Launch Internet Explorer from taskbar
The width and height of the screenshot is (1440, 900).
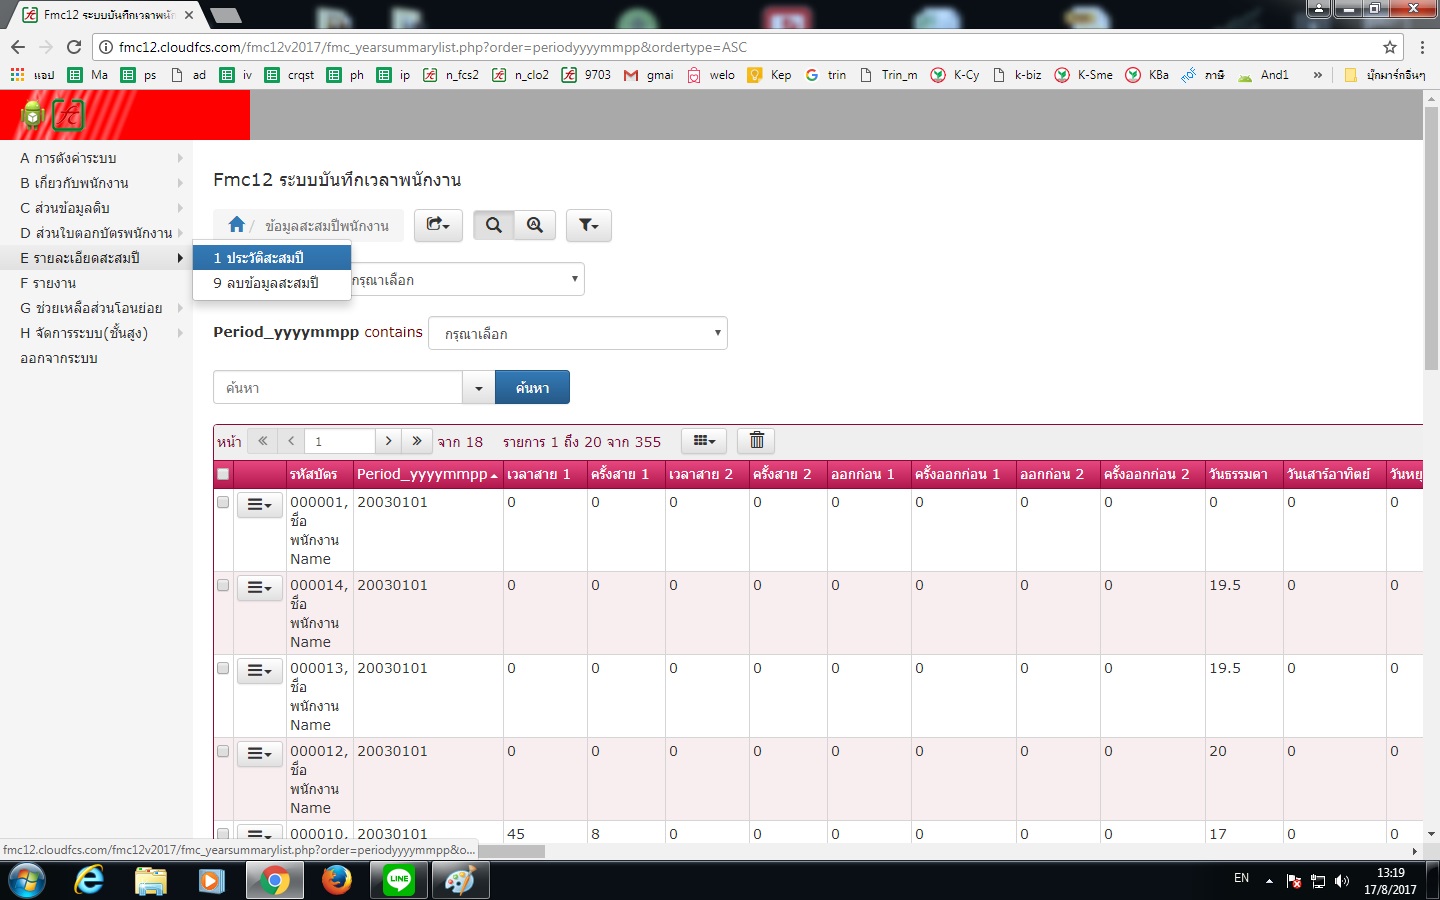pos(89,880)
